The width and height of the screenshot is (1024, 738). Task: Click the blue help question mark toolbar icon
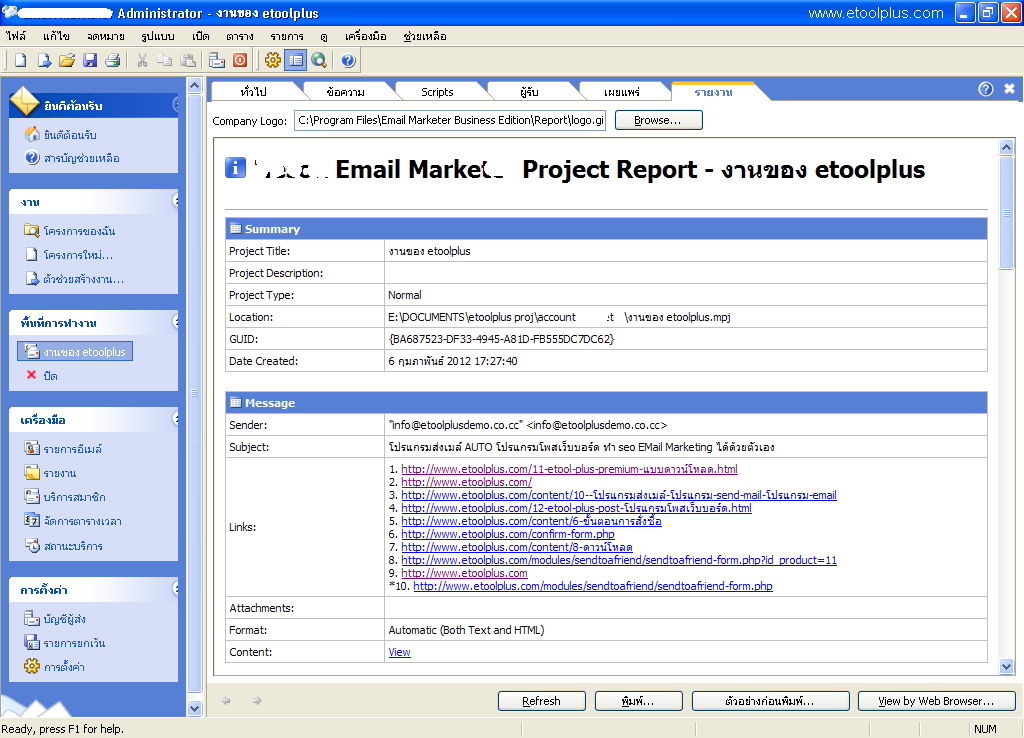[x=348, y=60]
